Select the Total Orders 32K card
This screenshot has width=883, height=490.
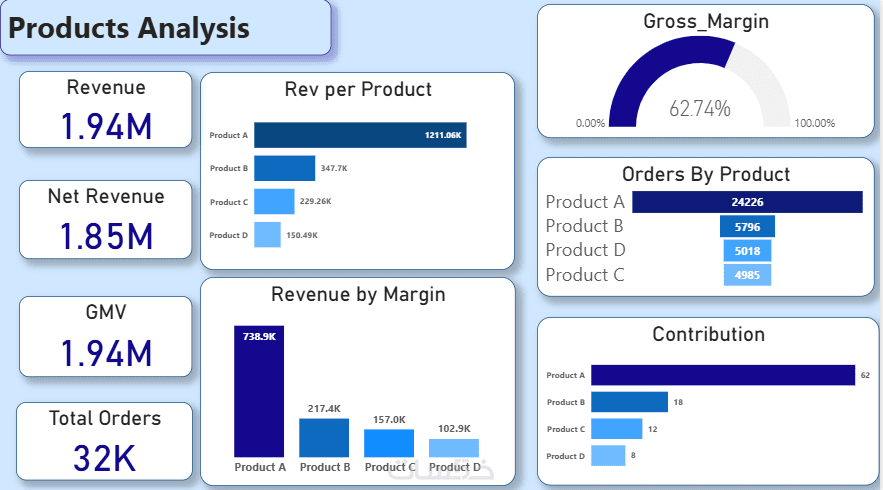tap(105, 442)
